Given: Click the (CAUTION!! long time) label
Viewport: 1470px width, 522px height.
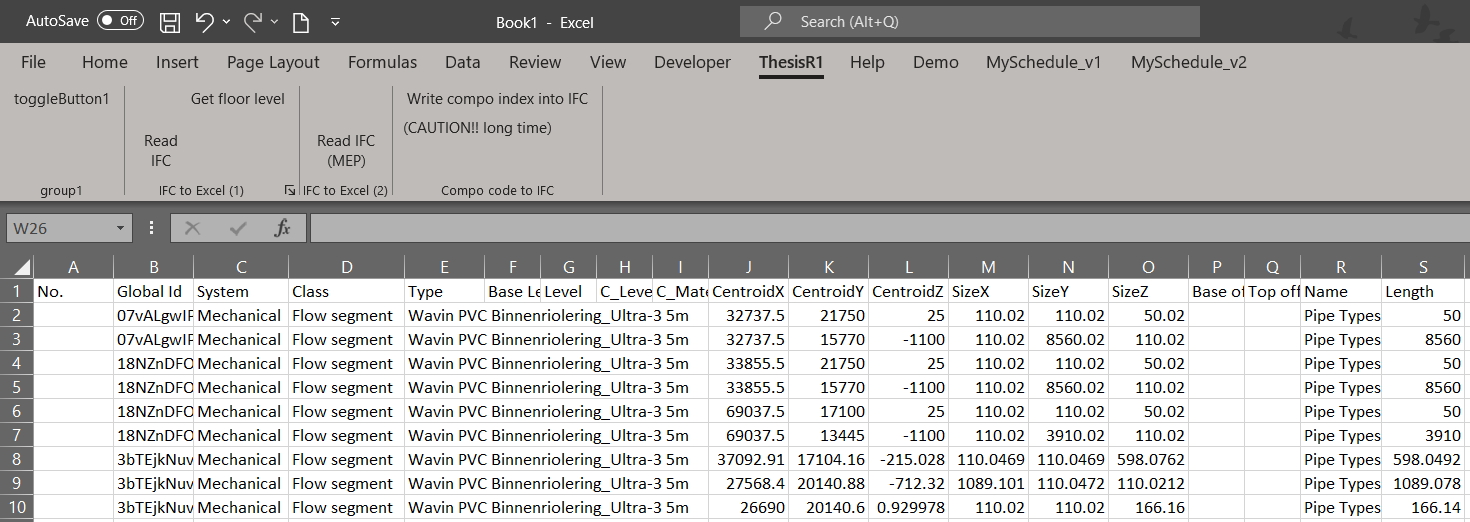Looking at the screenshot, I should click(478, 127).
